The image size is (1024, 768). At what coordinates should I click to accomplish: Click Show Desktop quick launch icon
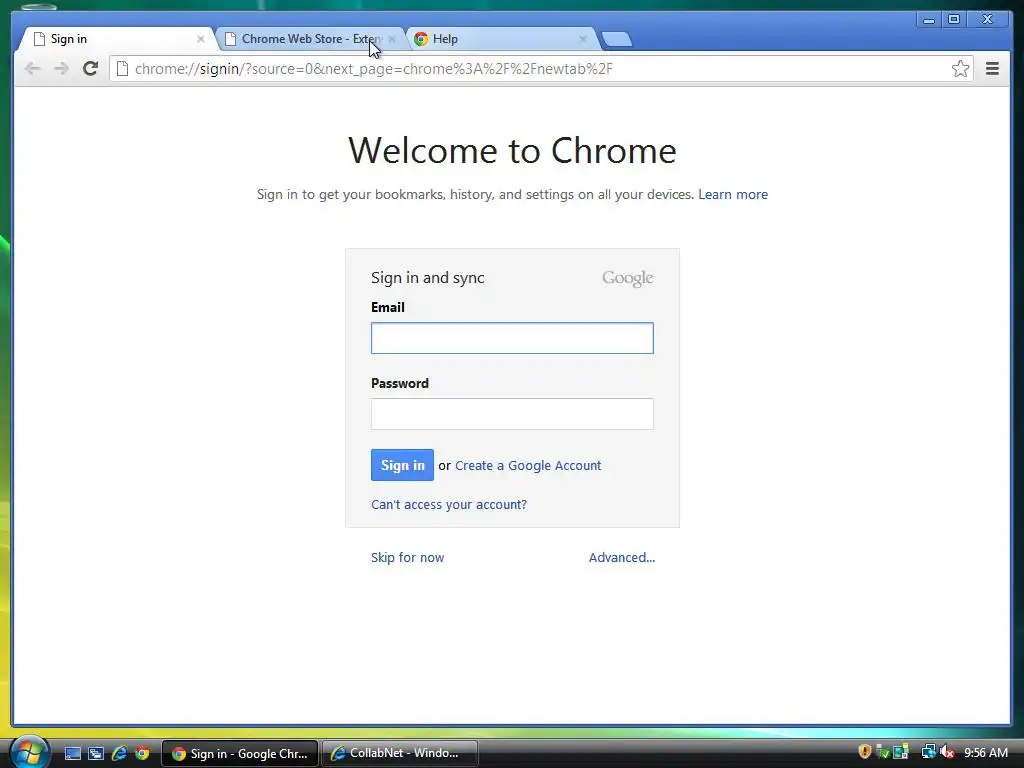click(x=72, y=754)
